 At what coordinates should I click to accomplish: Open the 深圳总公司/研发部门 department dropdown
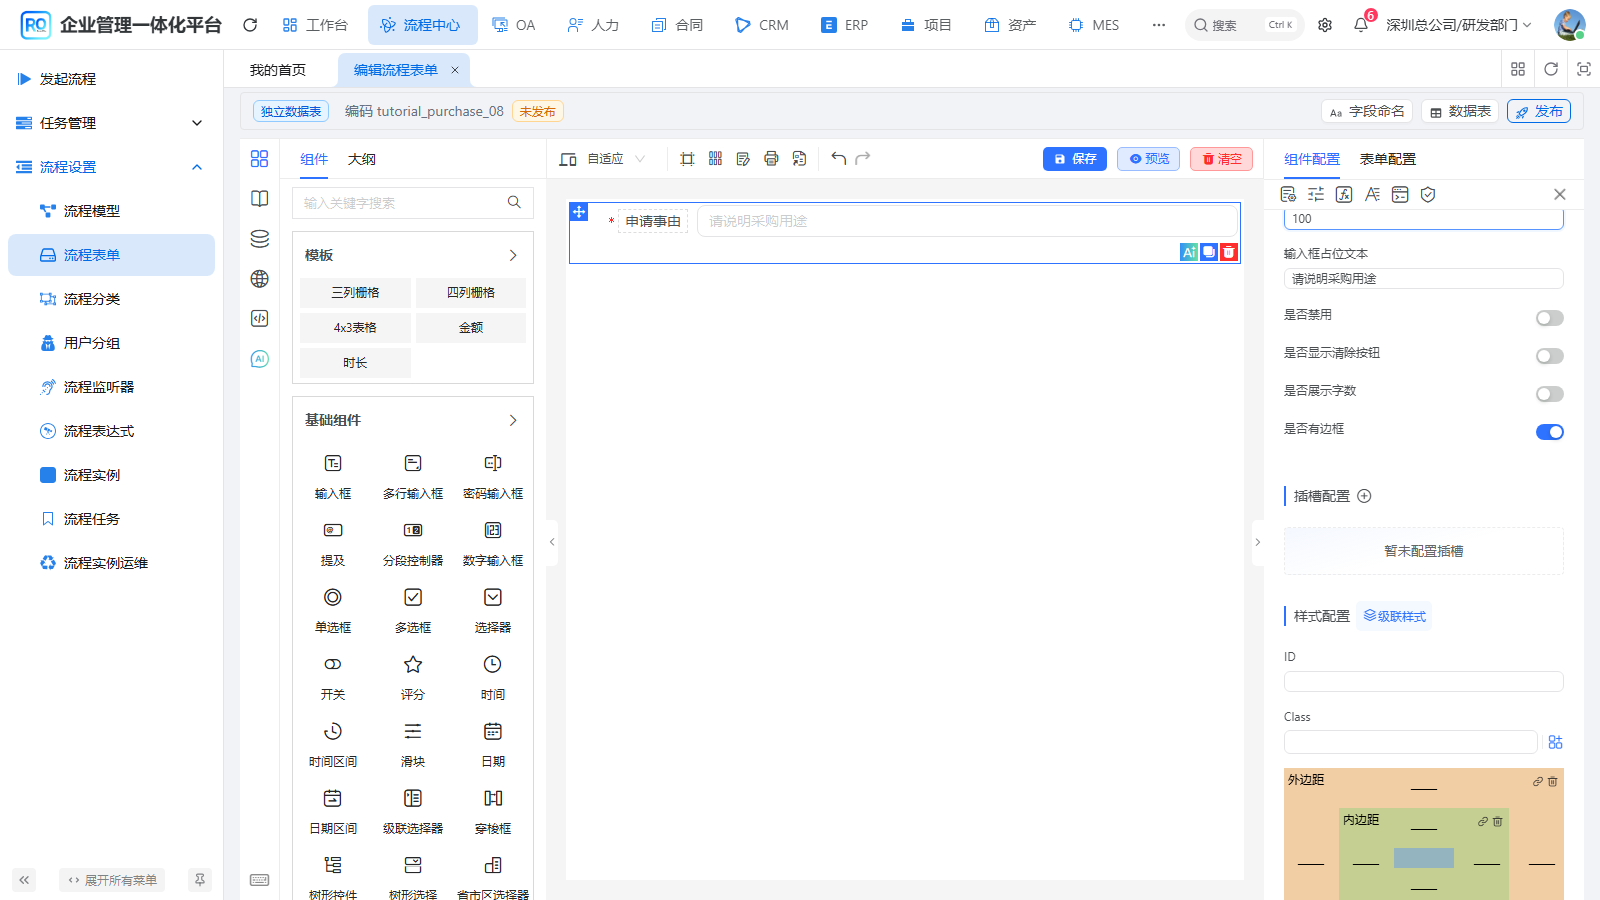click(x=1458, y=25)
